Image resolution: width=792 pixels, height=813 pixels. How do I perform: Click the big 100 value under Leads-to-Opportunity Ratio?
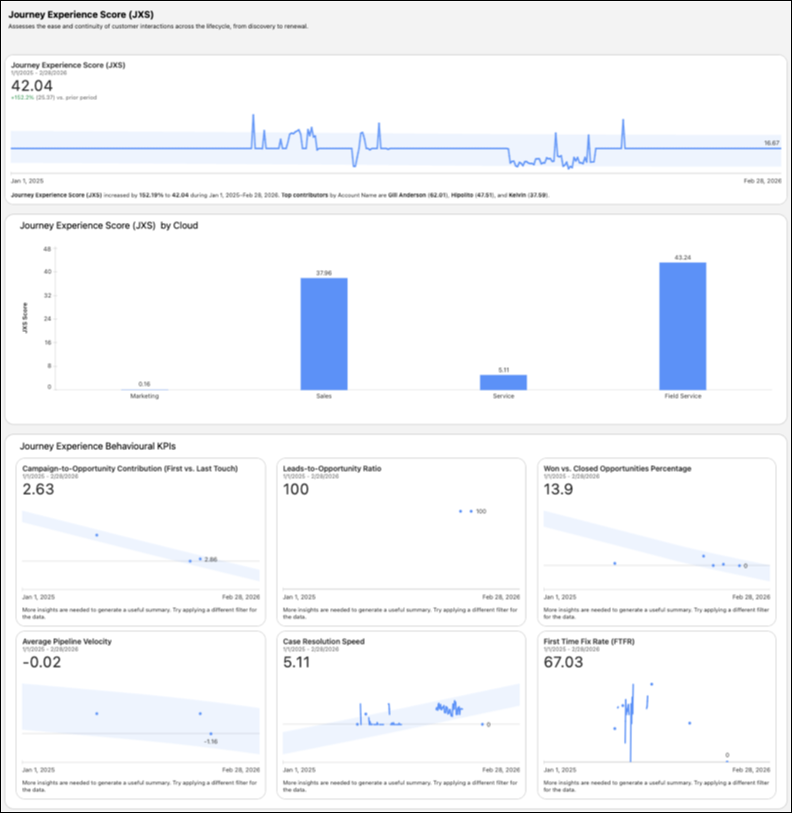tap(296, 489)
